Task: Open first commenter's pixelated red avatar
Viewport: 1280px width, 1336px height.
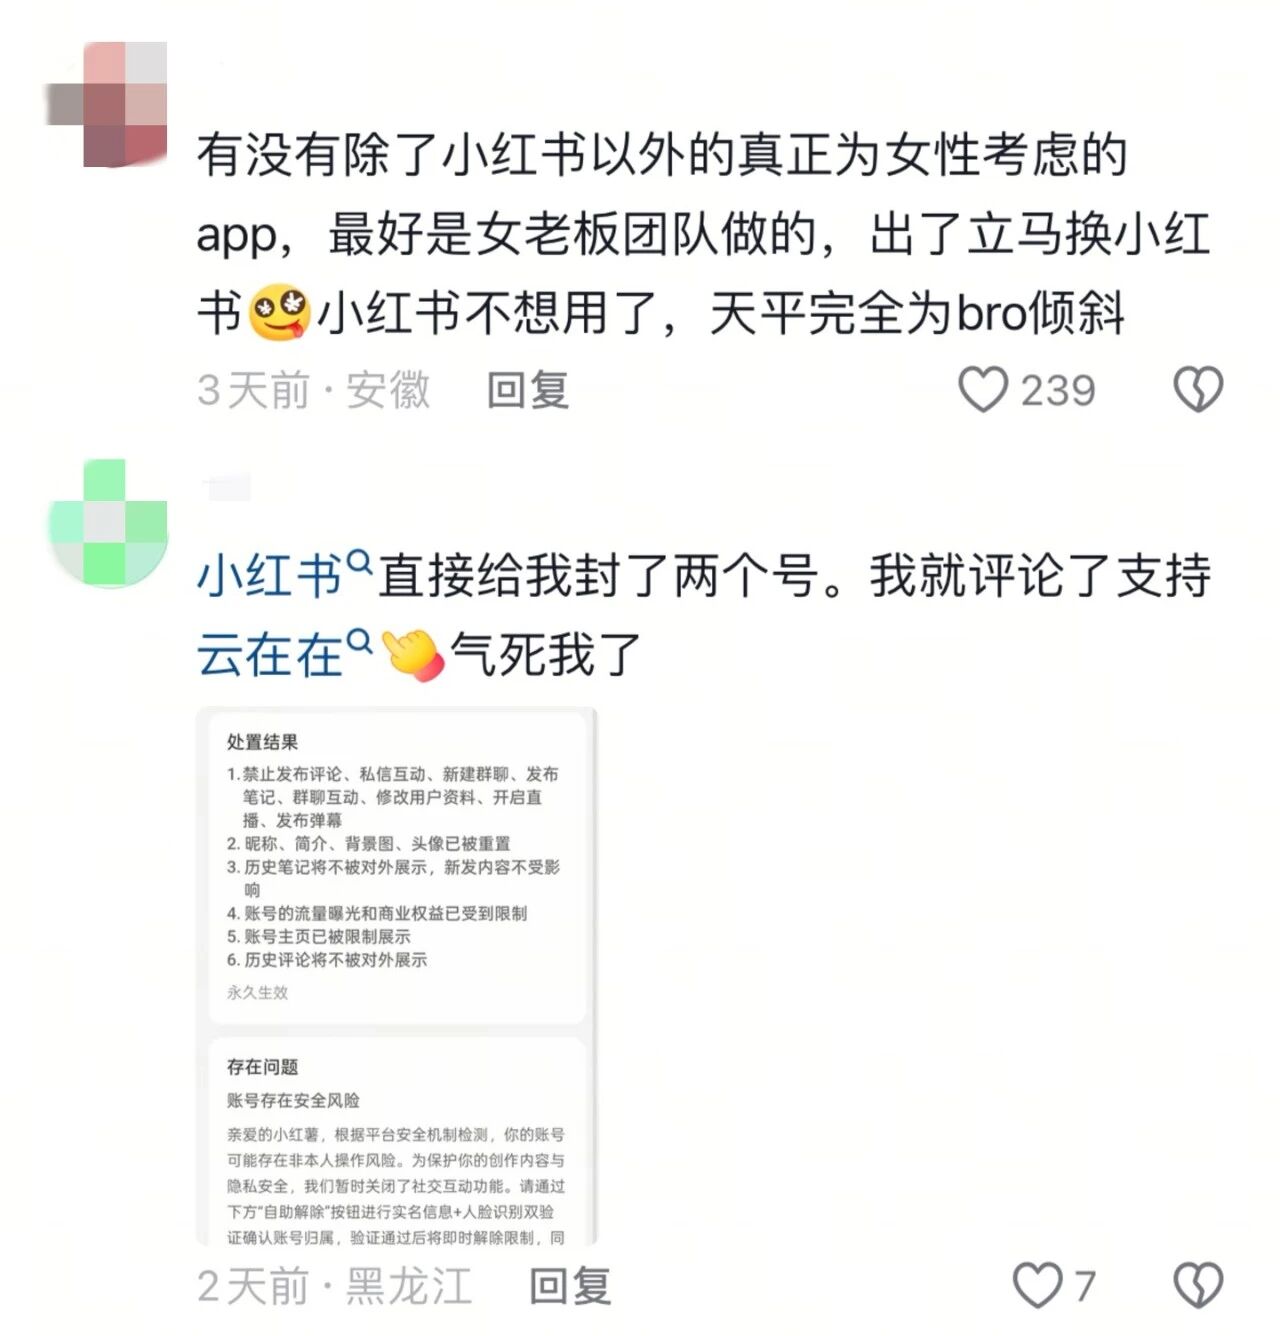Action: [x=107, y=103]
